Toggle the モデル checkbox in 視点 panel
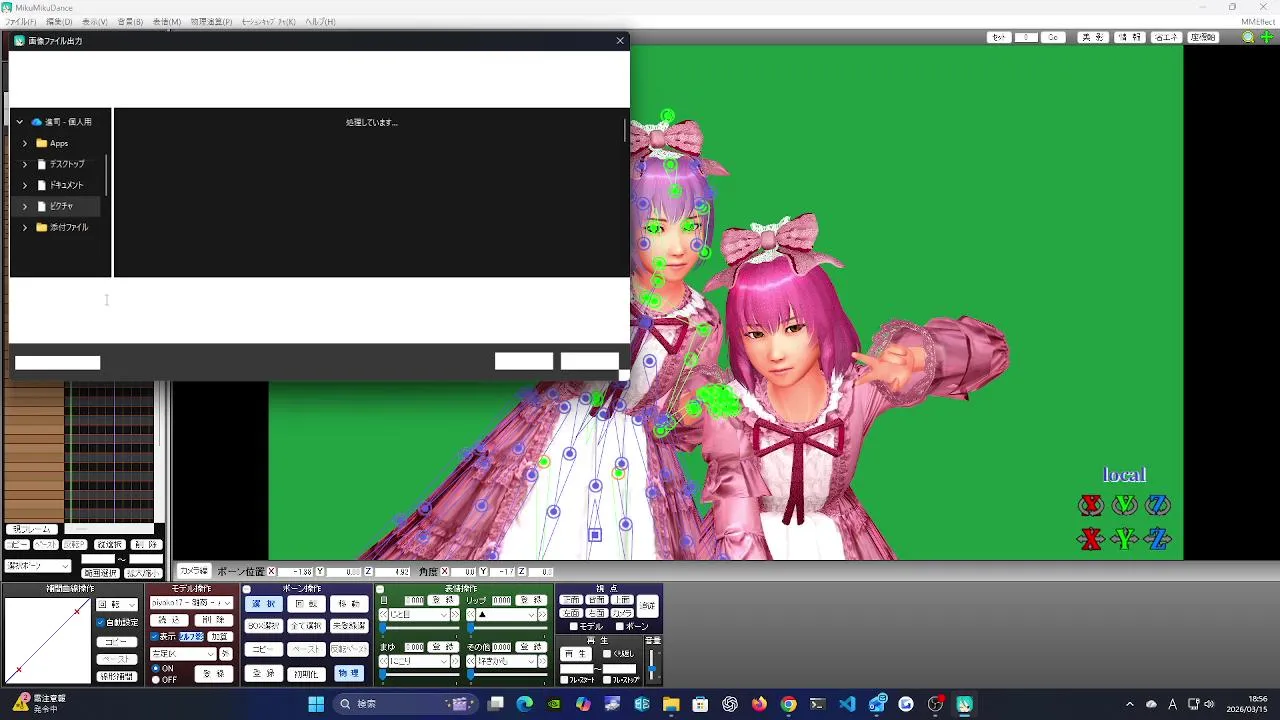 click(573, 626)
